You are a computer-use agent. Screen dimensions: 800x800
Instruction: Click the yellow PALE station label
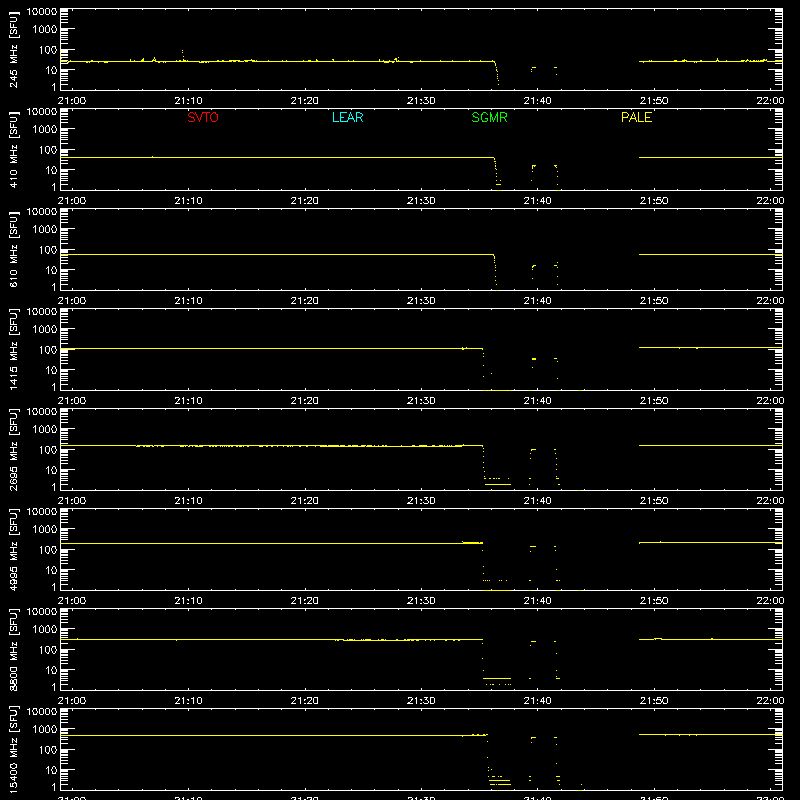click(636, 117)
